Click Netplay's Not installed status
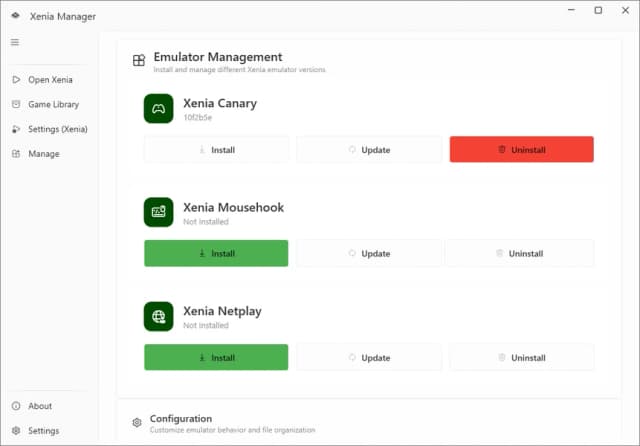Image resolution: width=640 pixels, height=446 pixels. [206, 325]
